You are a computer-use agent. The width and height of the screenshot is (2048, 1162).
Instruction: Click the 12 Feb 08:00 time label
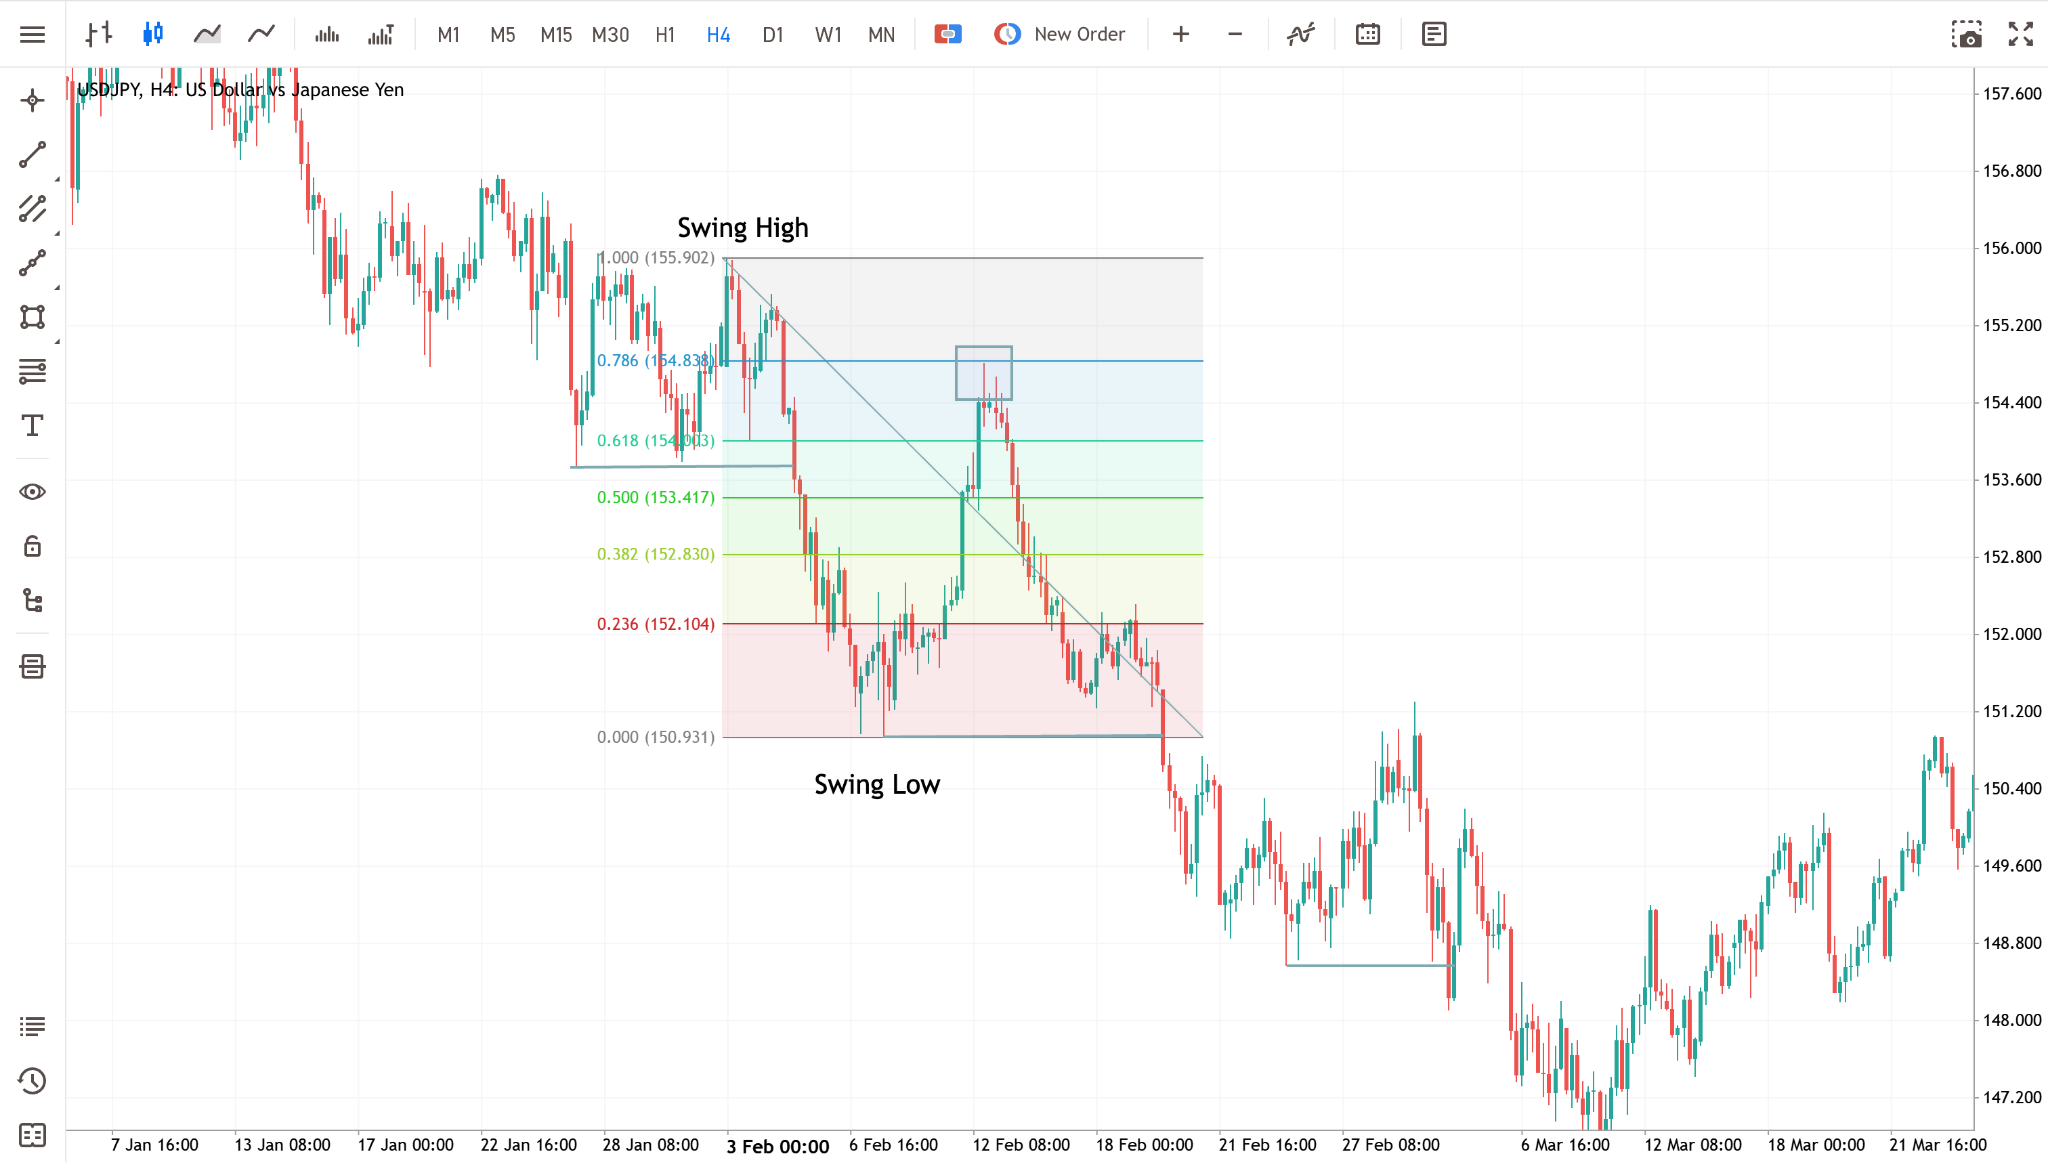(1021, 1145)
